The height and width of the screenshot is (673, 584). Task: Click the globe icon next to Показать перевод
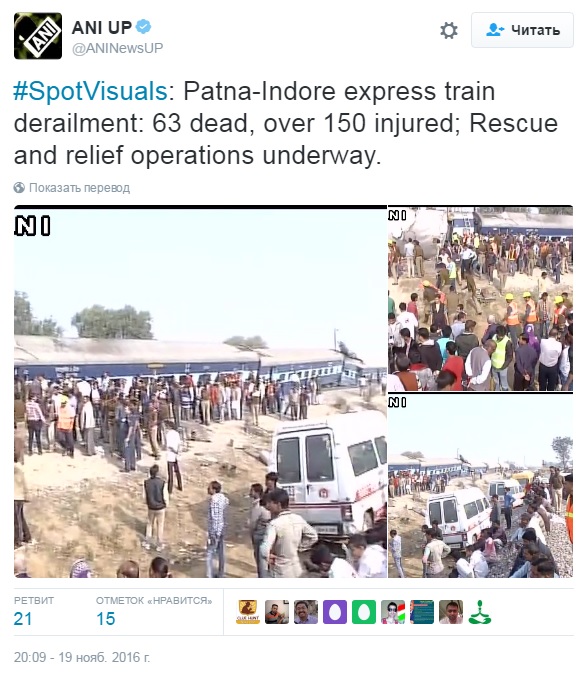point(19,188)
